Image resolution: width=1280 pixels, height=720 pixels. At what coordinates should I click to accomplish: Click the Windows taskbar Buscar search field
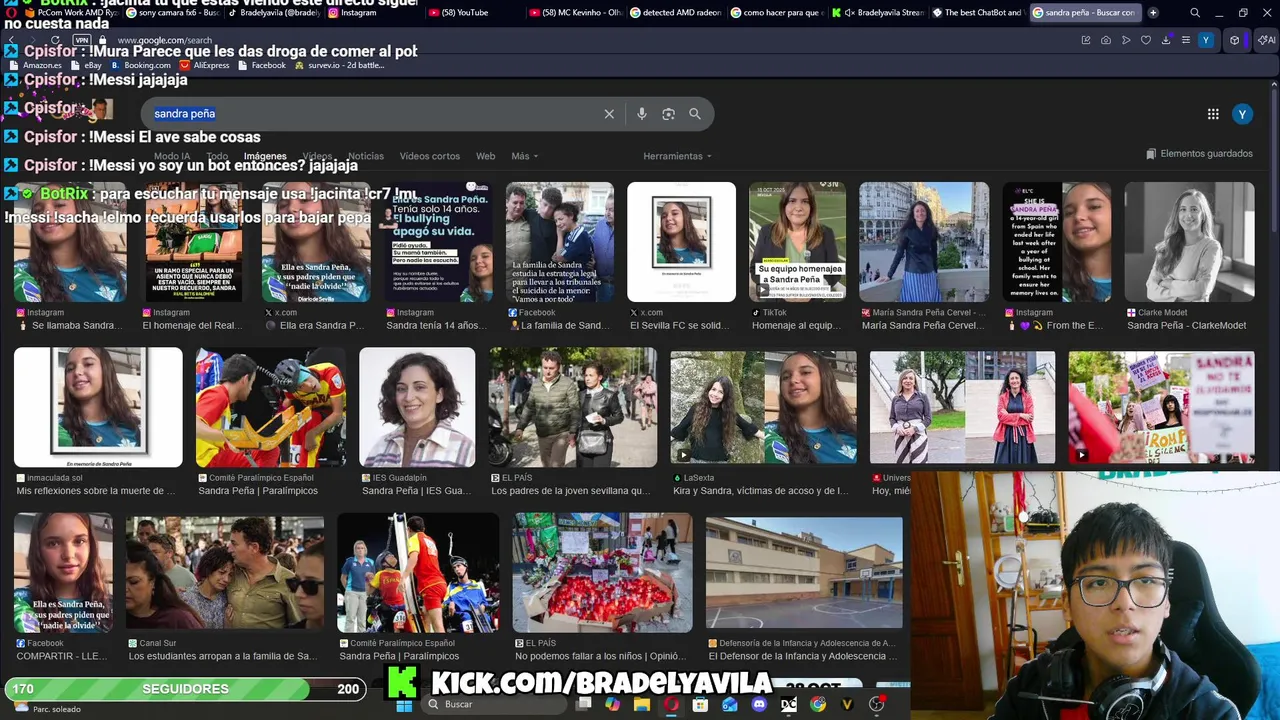click(495, 704)
